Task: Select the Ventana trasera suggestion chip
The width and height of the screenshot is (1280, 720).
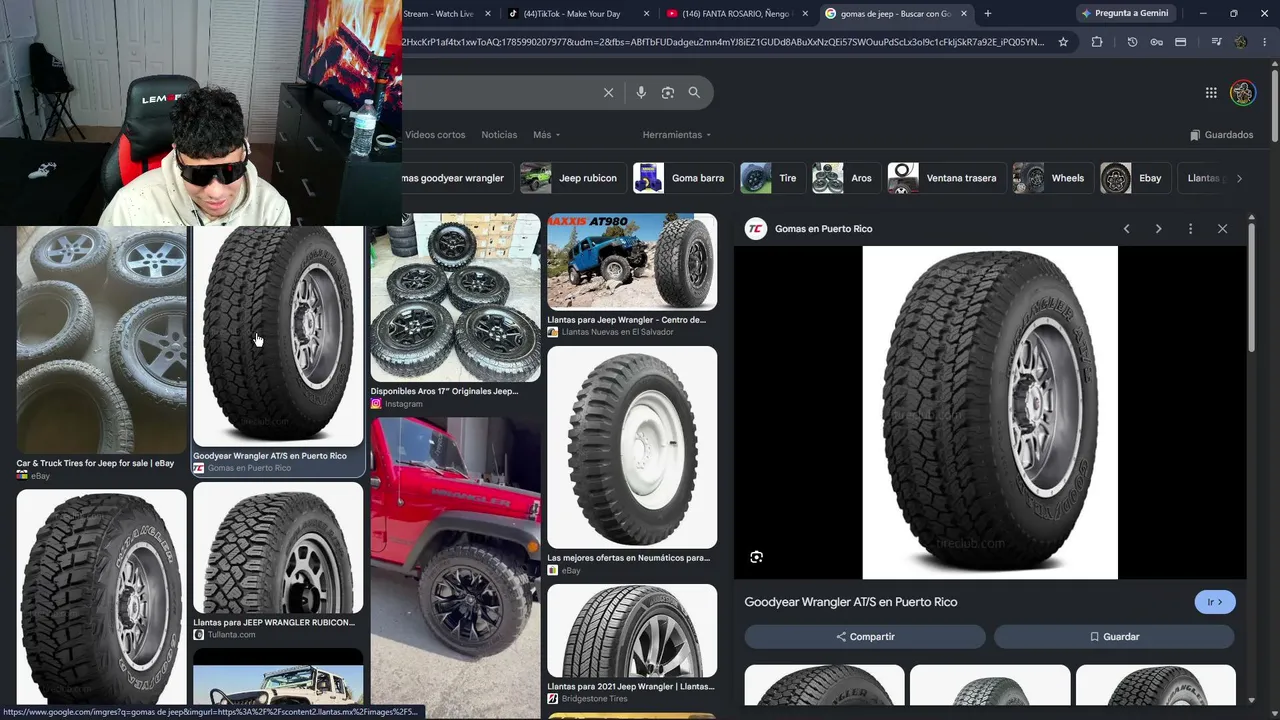Action: pos(945,178)
